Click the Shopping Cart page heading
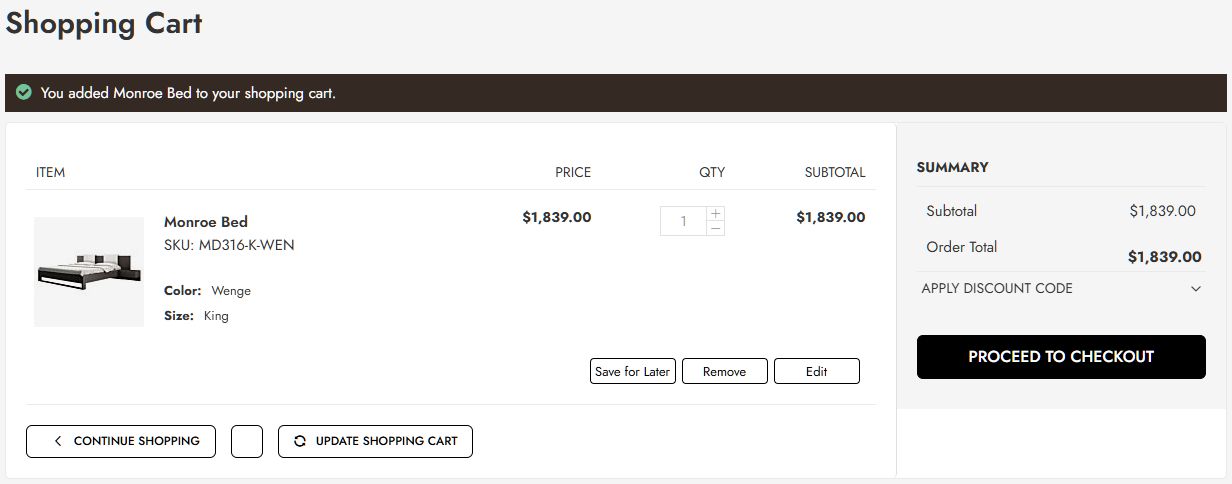Viewport: 1232px width, 484px height. (x=104, y=23)
